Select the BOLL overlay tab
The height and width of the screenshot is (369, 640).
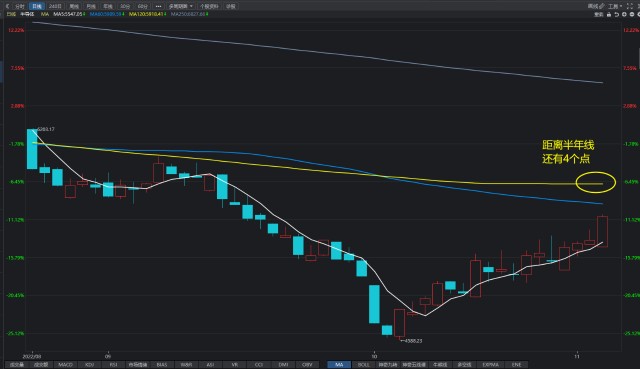pyautogui.click(x=363, y=365)
